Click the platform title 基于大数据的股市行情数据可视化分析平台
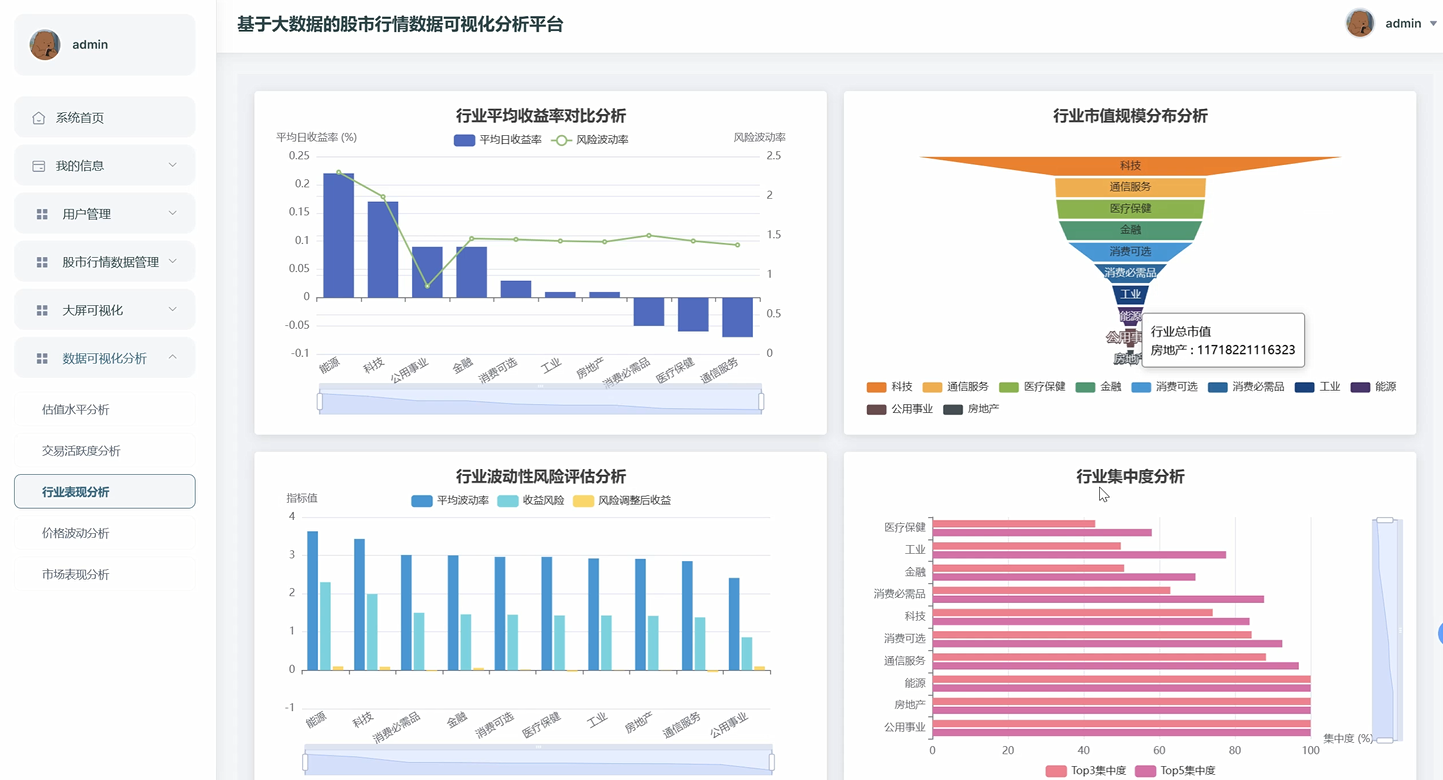Image resolution: width=1443 pixels, height=780 pixels. (400, 24)
